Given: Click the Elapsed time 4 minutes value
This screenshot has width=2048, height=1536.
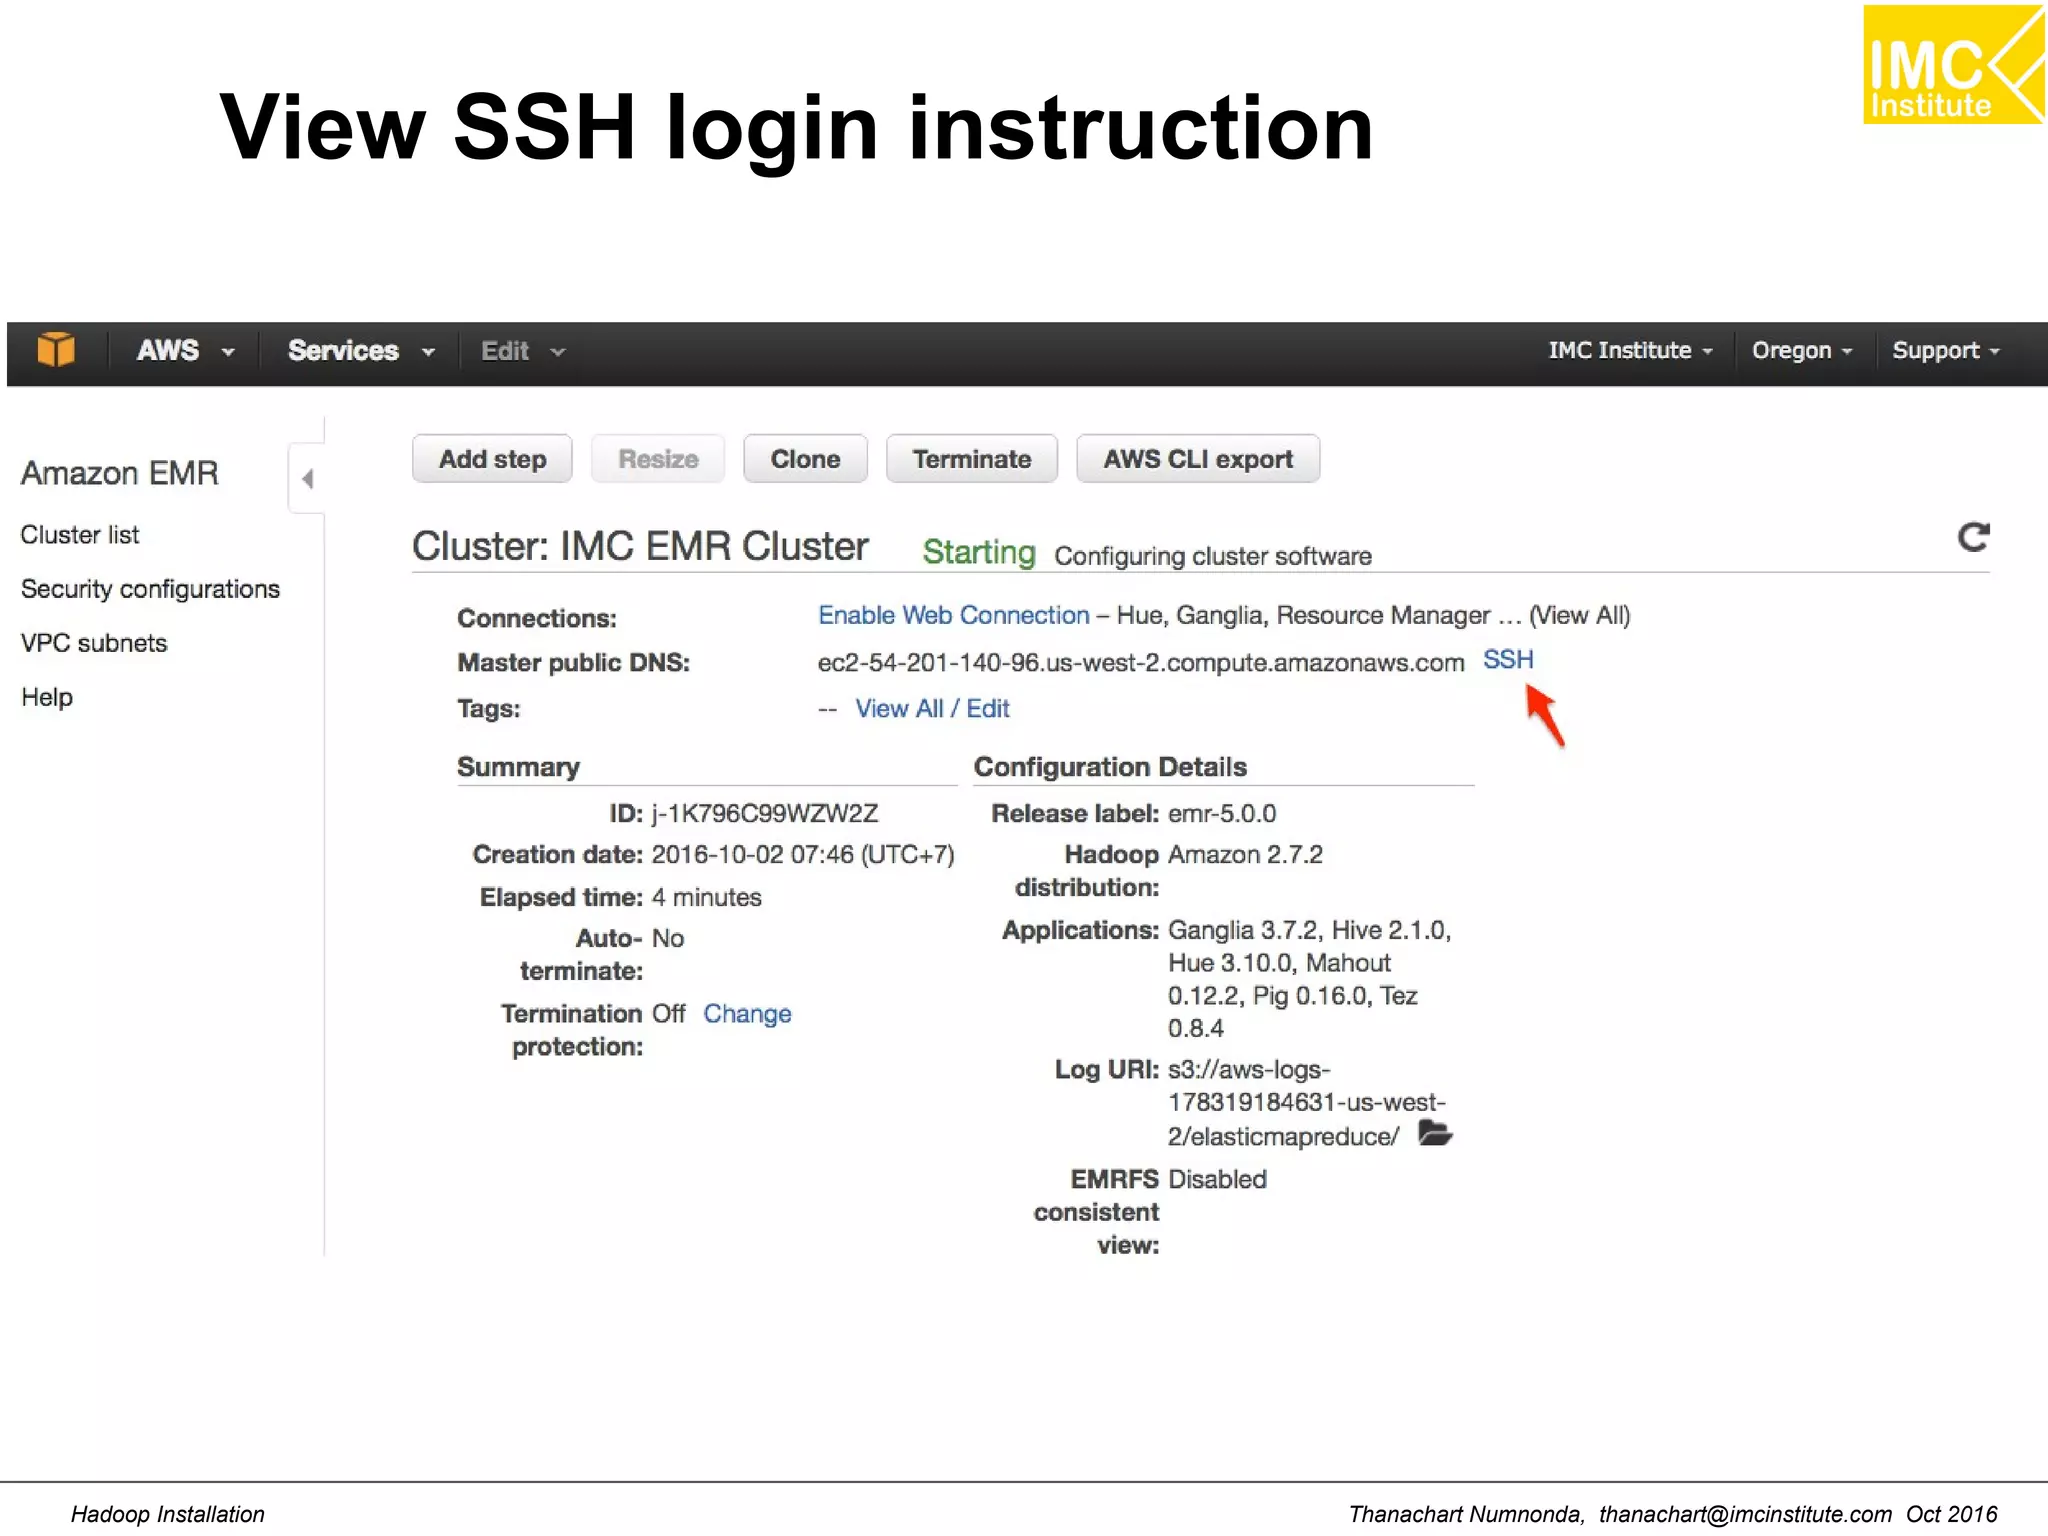Looking at the screenshot, I should 706,897.
